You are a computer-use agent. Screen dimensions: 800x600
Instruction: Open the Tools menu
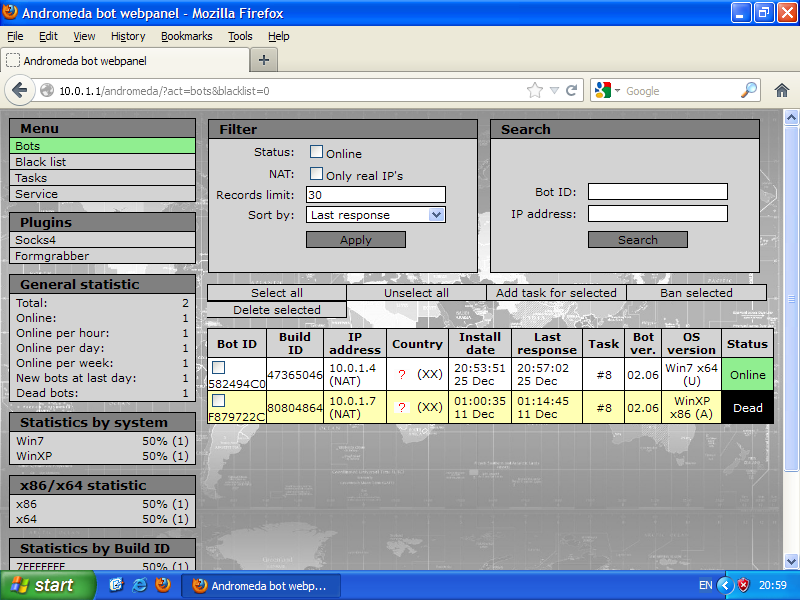[x=240, y=36]
